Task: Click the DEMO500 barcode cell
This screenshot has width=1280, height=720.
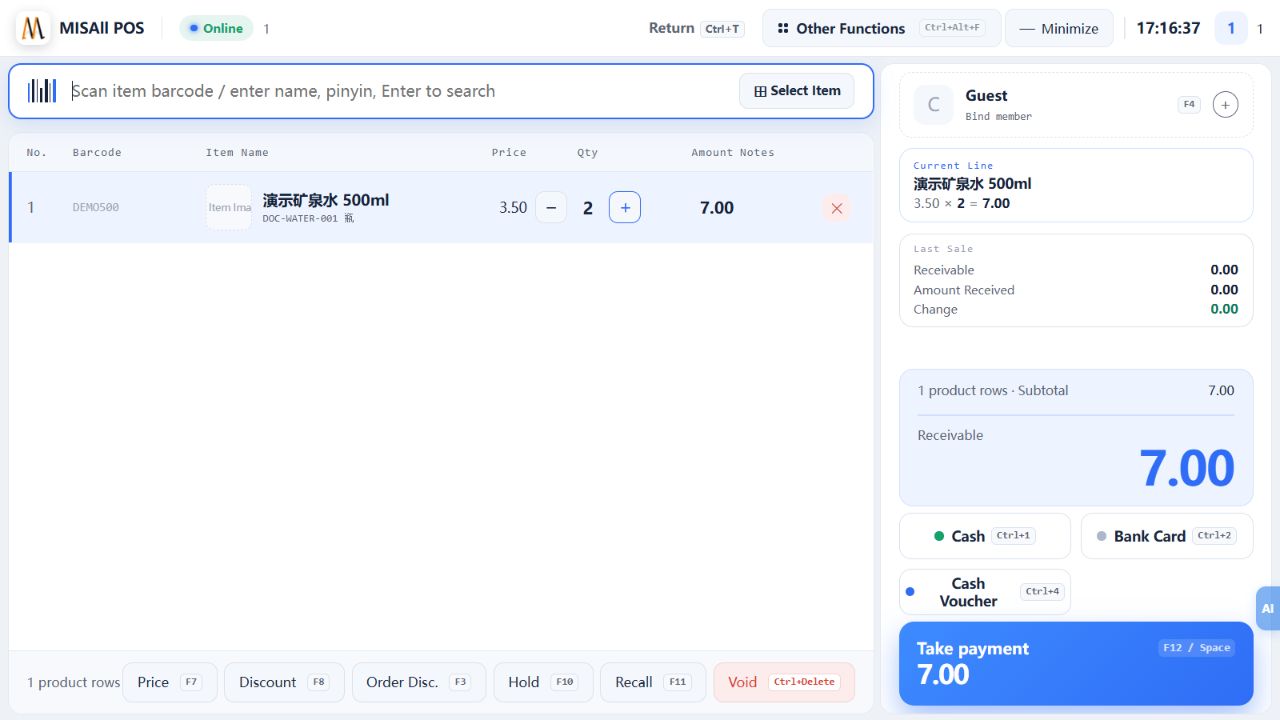Action: click(x=96, y=208)
